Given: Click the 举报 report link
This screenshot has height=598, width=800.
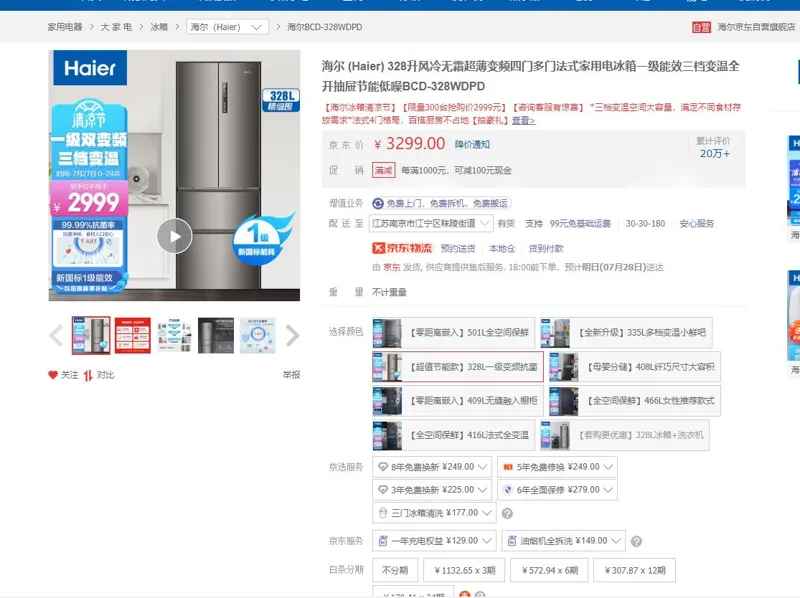Looking at the screenshot, I should pos(291,375).
